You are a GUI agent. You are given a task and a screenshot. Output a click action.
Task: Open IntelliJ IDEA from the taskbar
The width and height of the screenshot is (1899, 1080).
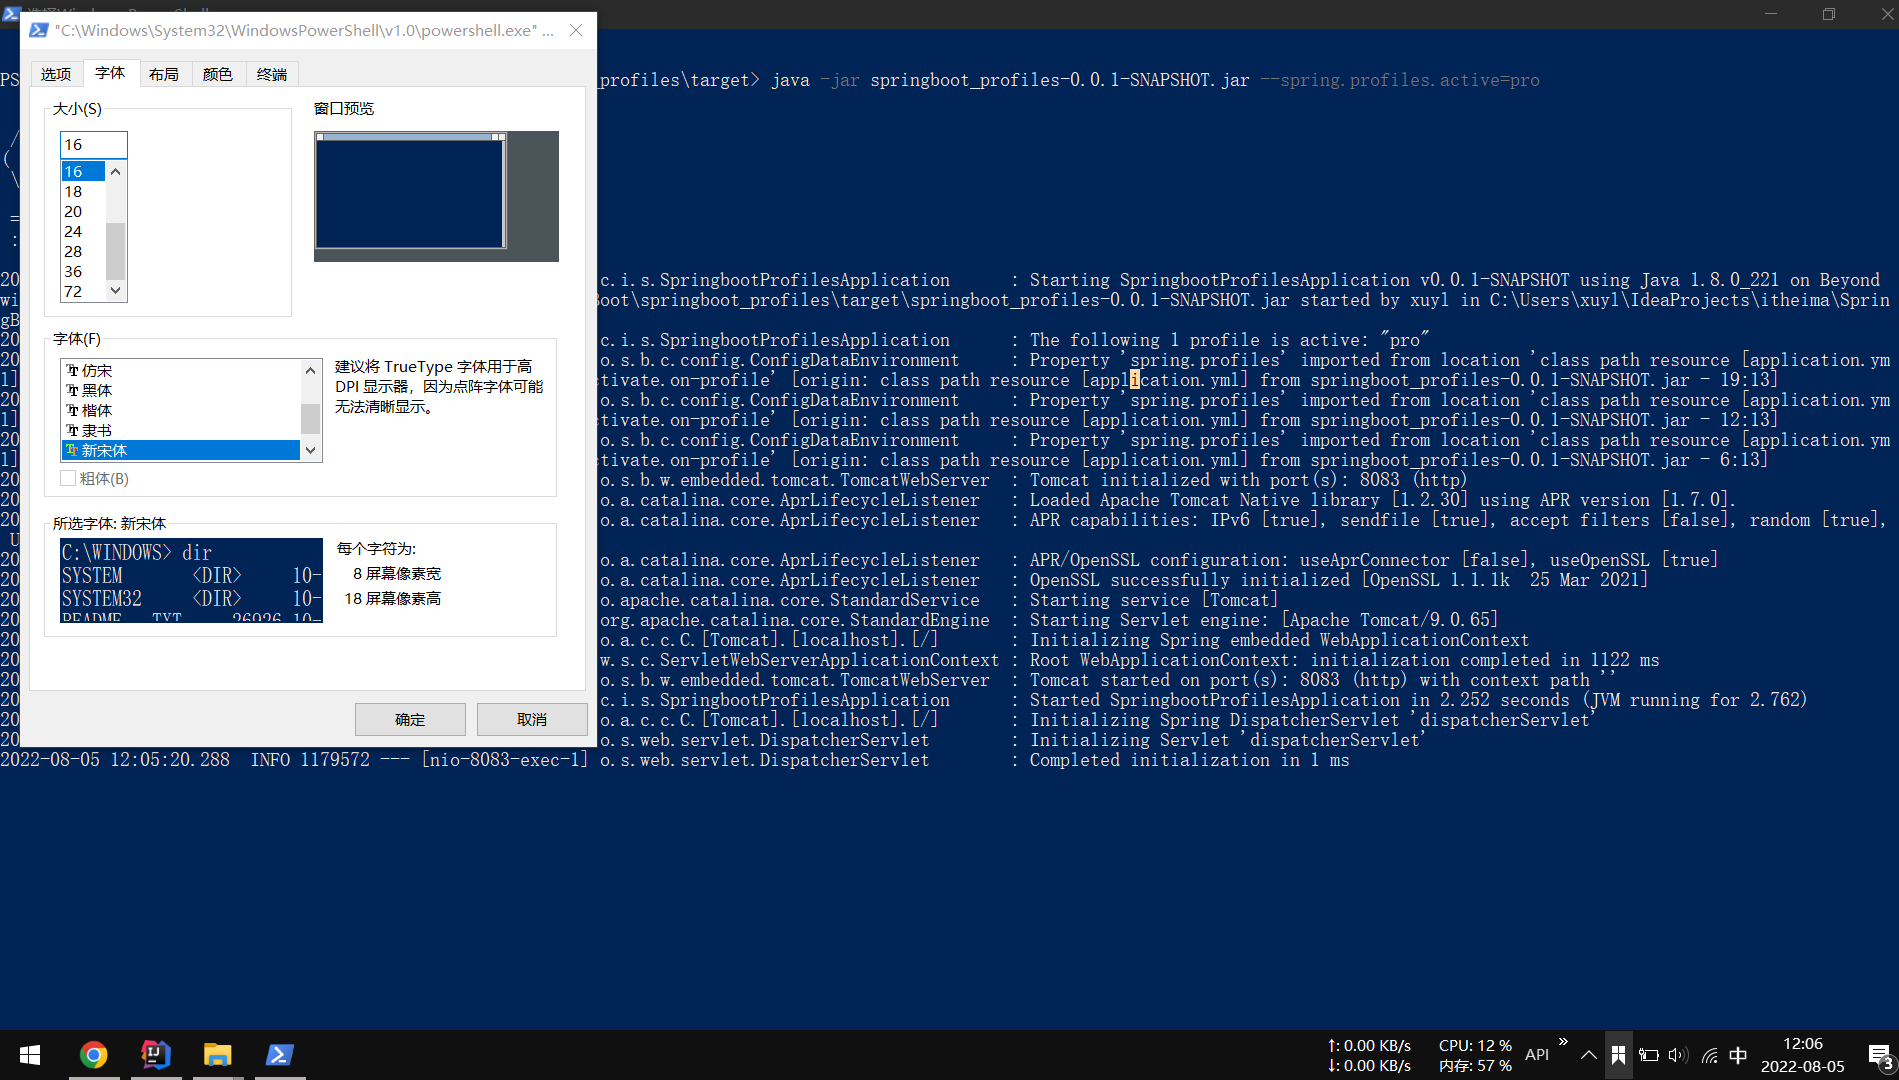[x=156, y=1055]
